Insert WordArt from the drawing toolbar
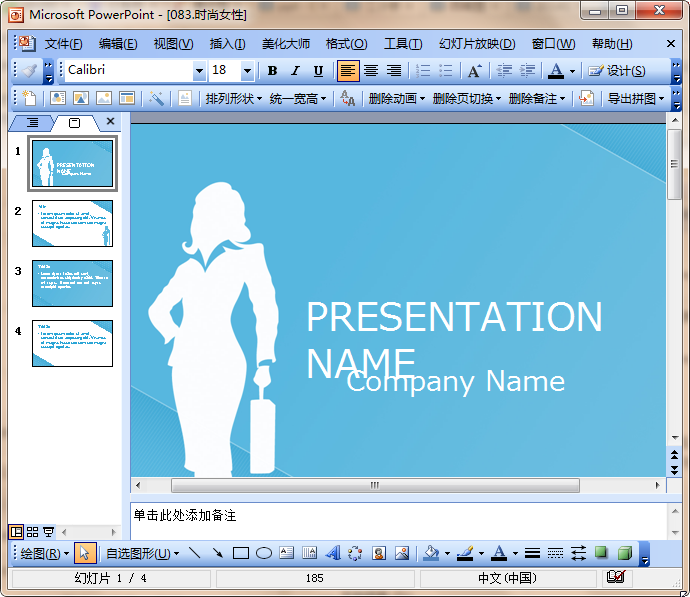The image size is (690, 597). click(332, 553)
